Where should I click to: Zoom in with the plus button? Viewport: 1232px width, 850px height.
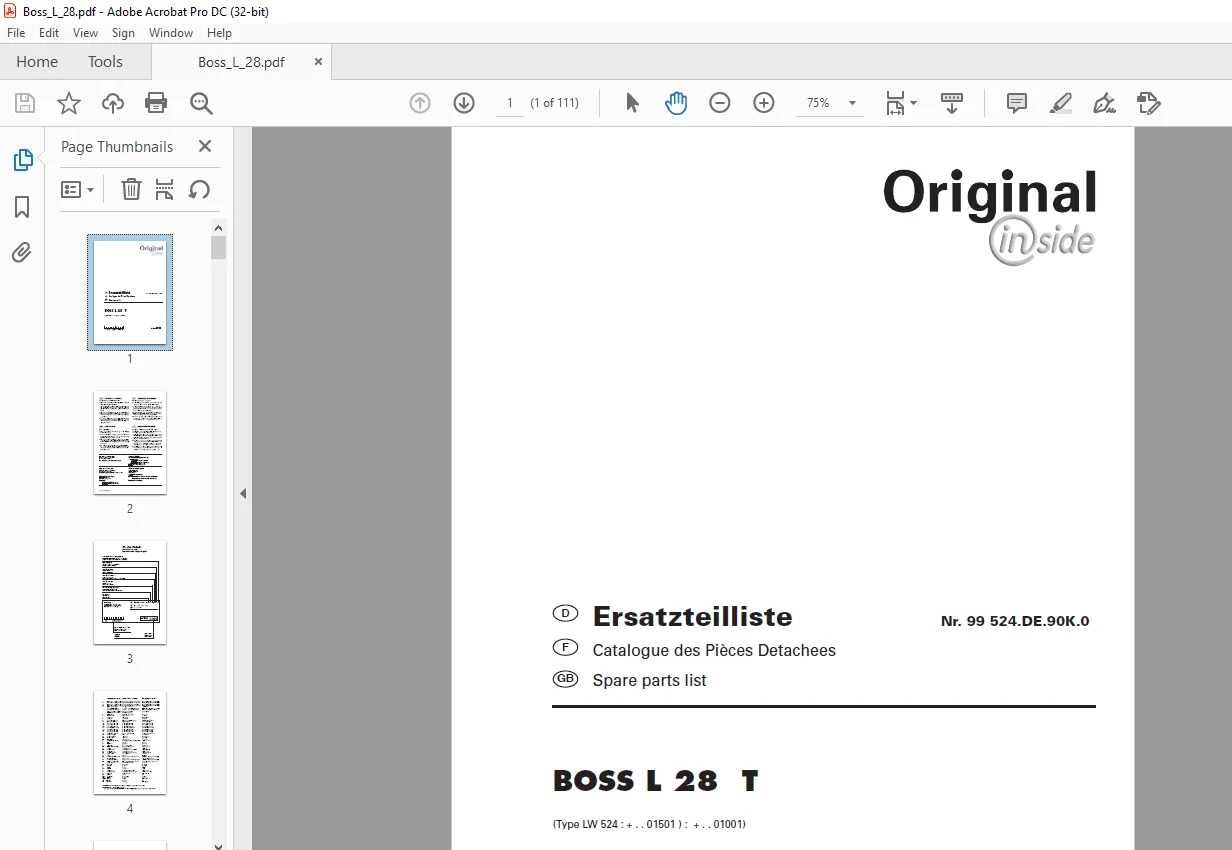(x=764, y=103)
